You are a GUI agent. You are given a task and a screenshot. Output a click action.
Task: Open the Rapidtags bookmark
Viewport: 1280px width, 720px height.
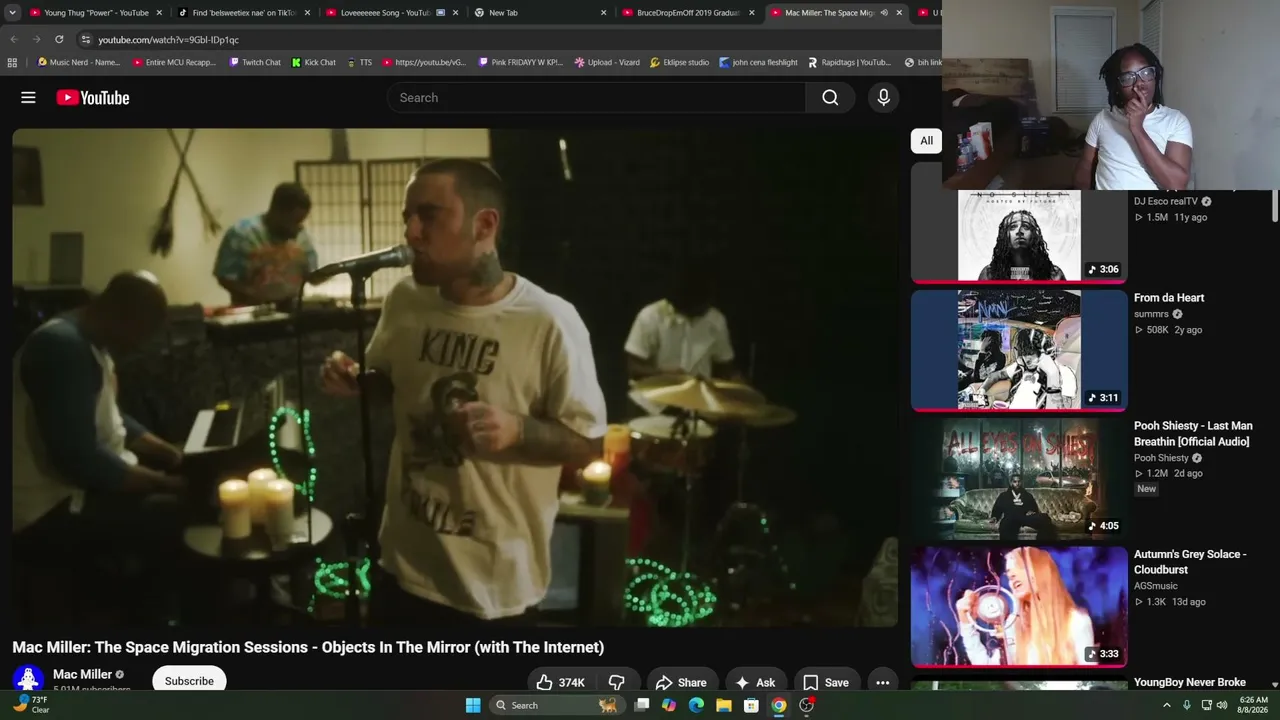point(849,62)
